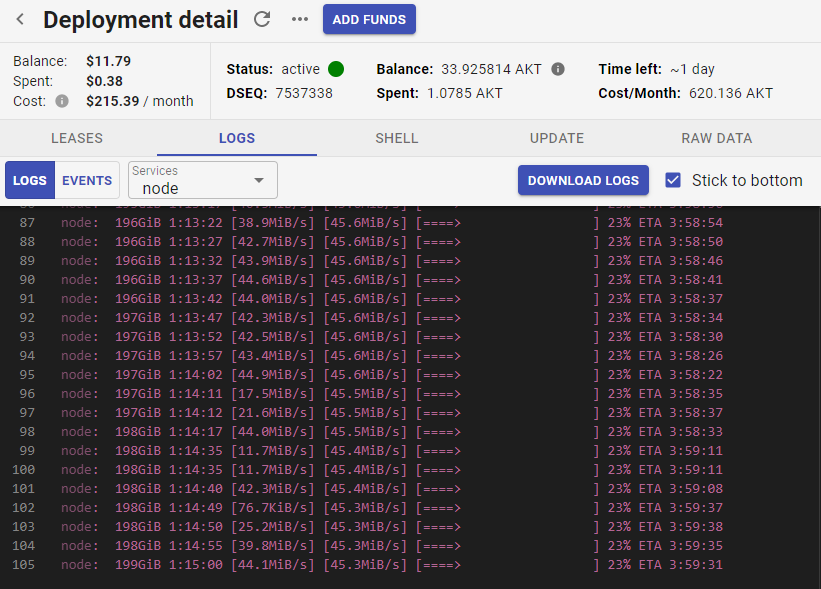The height and width of the screenshot is (589, 821).
Task: Switch to the LEASES tab
Action: coord(77,138)
